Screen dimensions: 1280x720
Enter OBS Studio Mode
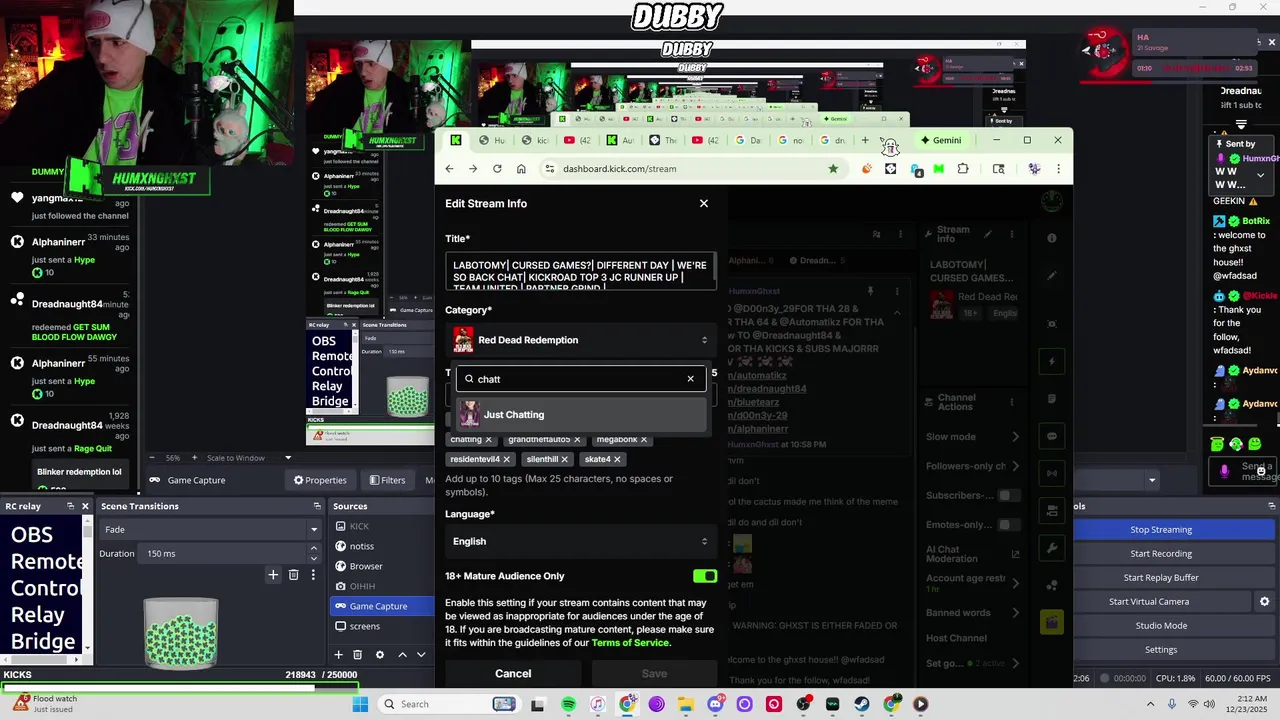coord(1161,626)
